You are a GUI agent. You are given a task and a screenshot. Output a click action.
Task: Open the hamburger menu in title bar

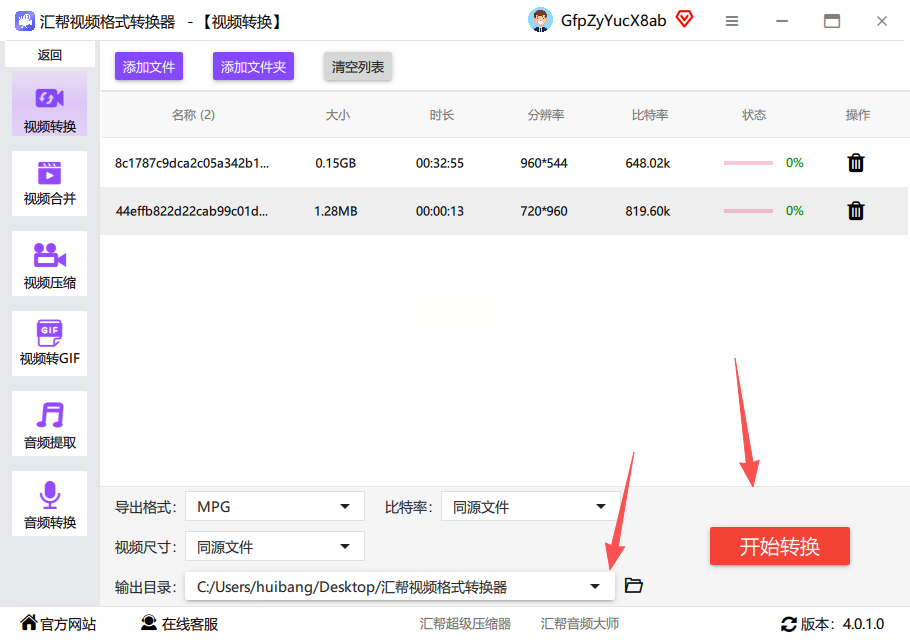(732, 21)
